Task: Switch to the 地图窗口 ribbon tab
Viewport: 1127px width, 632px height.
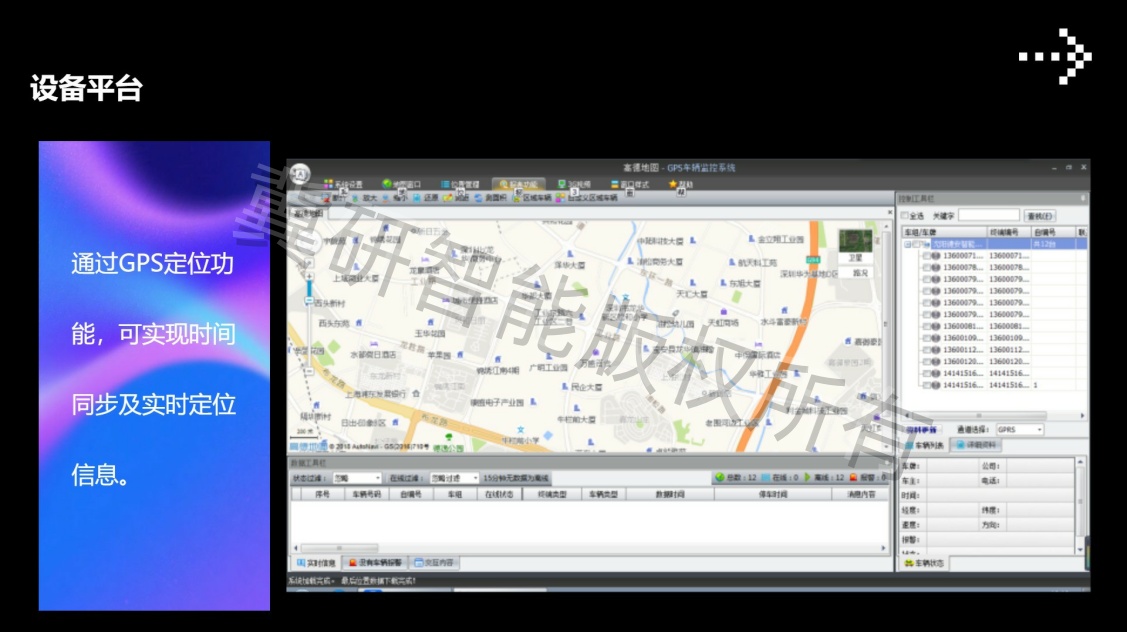Action: 402,184
